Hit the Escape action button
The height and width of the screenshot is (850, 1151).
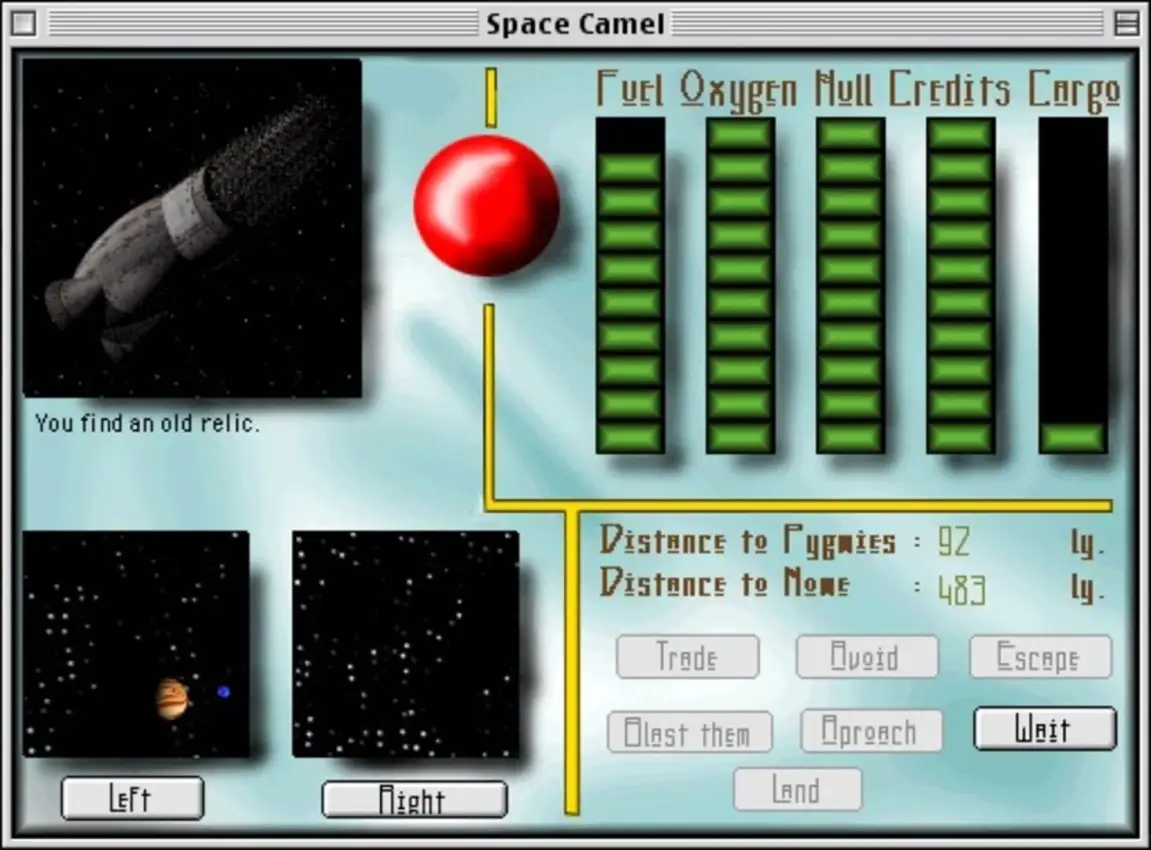point(1040,657)
